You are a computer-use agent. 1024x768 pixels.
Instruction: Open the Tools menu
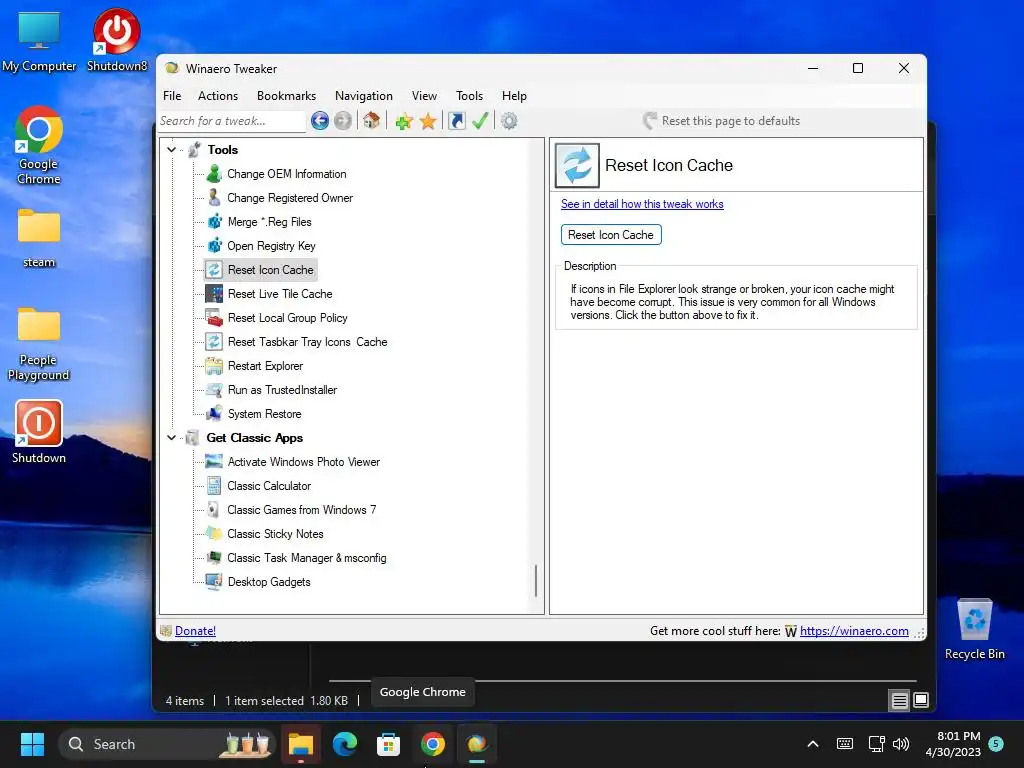click(x=470, y=96)
